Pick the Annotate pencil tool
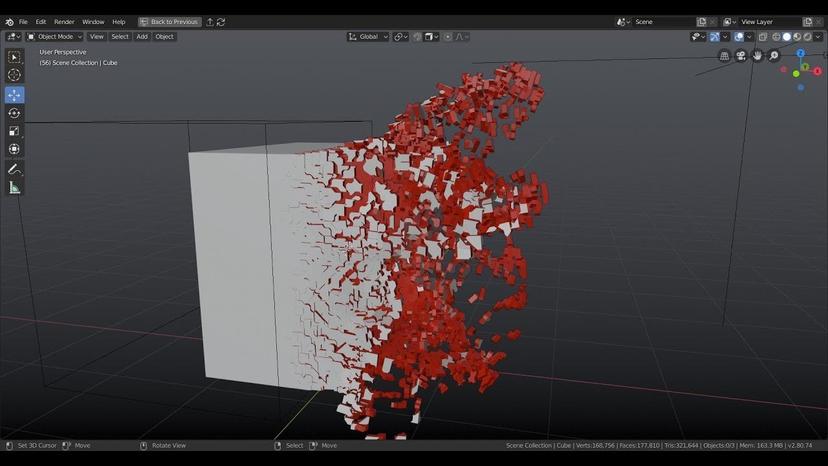This screenshot has height=466, width=828. coord(14,169)
